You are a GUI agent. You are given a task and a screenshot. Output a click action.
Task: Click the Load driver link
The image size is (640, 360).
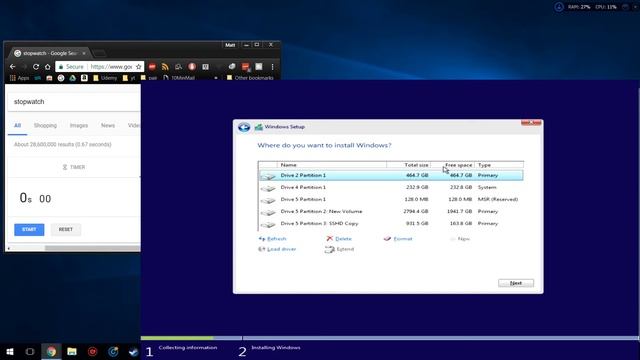click(x=281, y=249)
